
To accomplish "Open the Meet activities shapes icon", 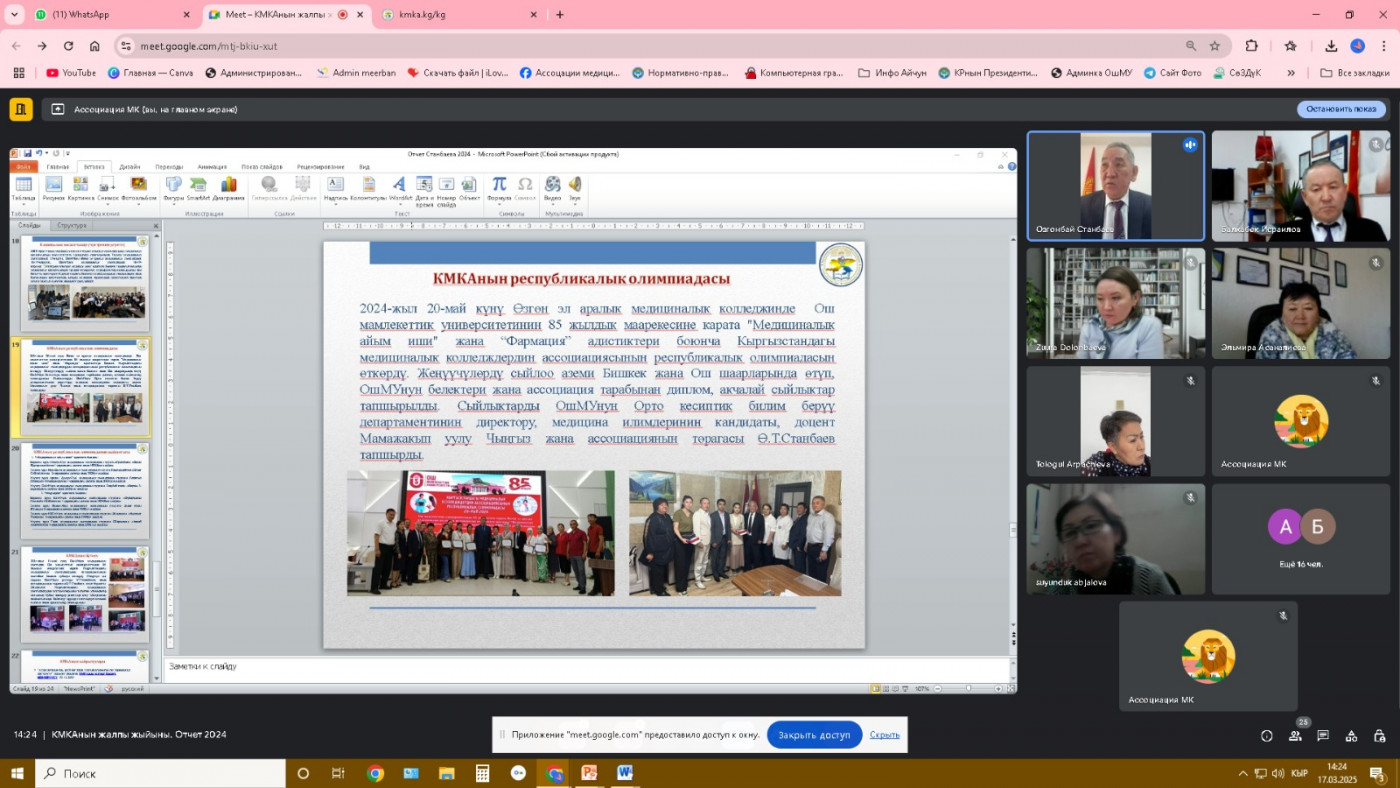I will point(1352,735).
